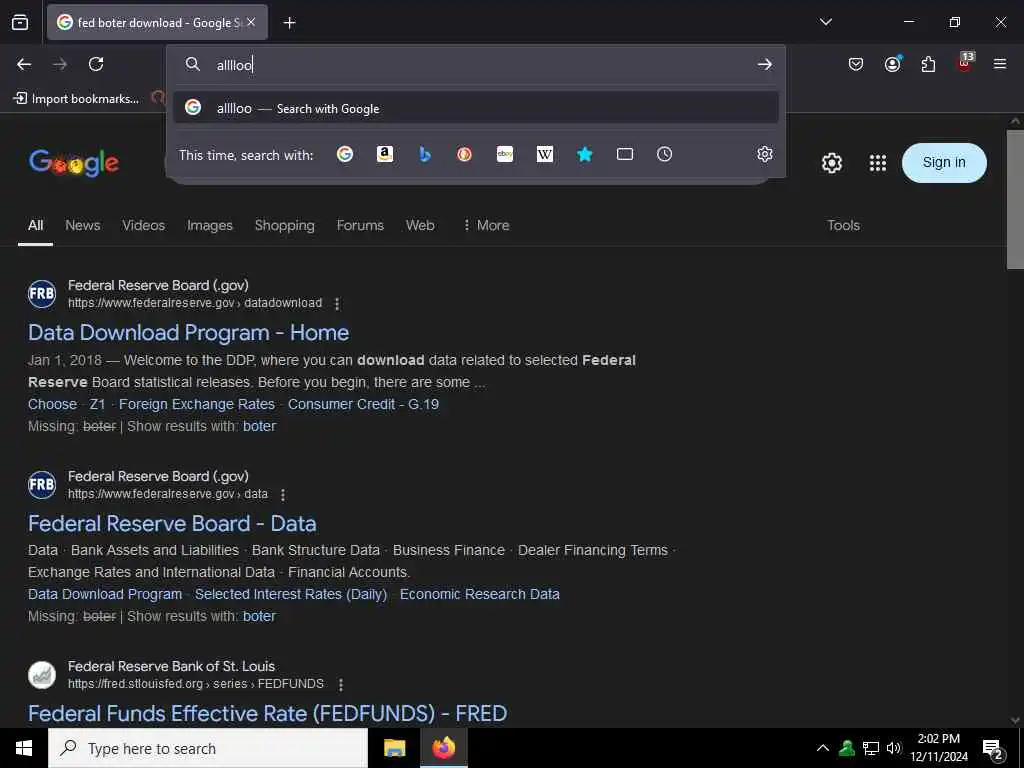This screenshot has width=1024, height=768.
Task: Switch to the Forums tab
Action: [360, 225]
